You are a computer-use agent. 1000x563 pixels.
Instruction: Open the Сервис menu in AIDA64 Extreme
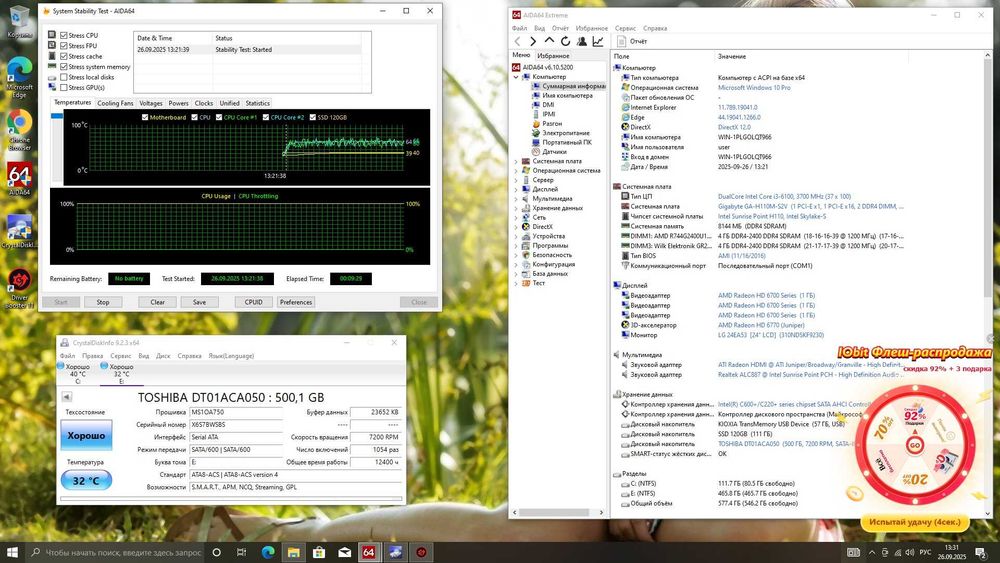[x=625, y=28]
